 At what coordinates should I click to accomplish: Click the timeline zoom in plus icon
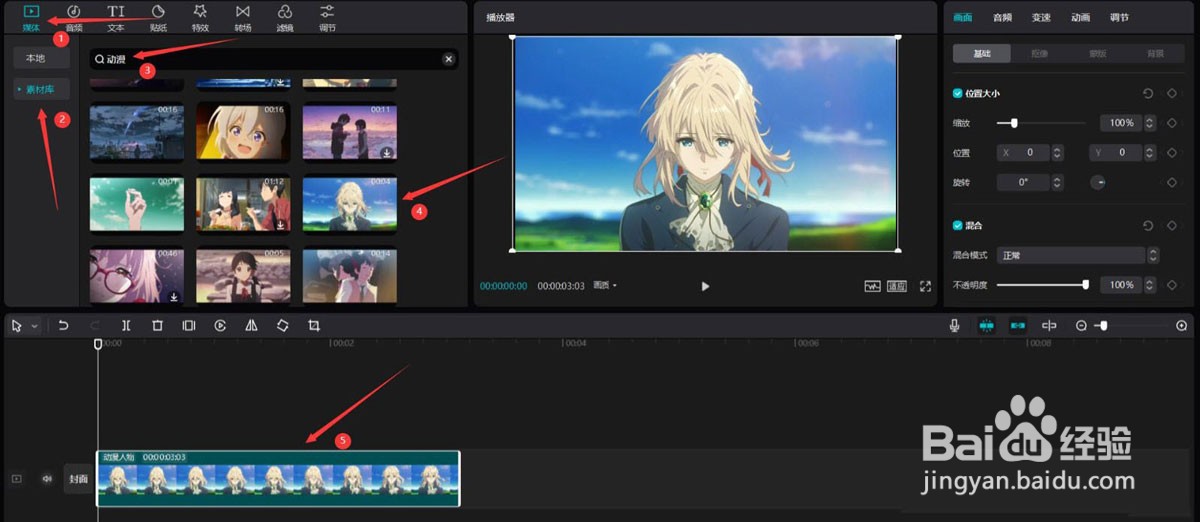coord(1181,326)
